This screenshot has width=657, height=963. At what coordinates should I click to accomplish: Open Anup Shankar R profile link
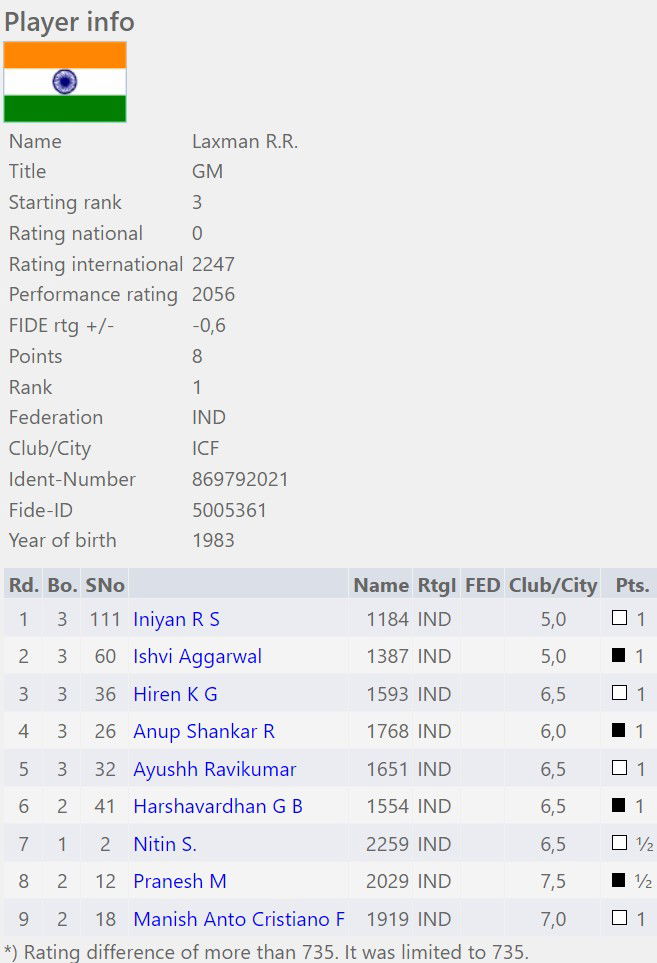coord(204,731)
